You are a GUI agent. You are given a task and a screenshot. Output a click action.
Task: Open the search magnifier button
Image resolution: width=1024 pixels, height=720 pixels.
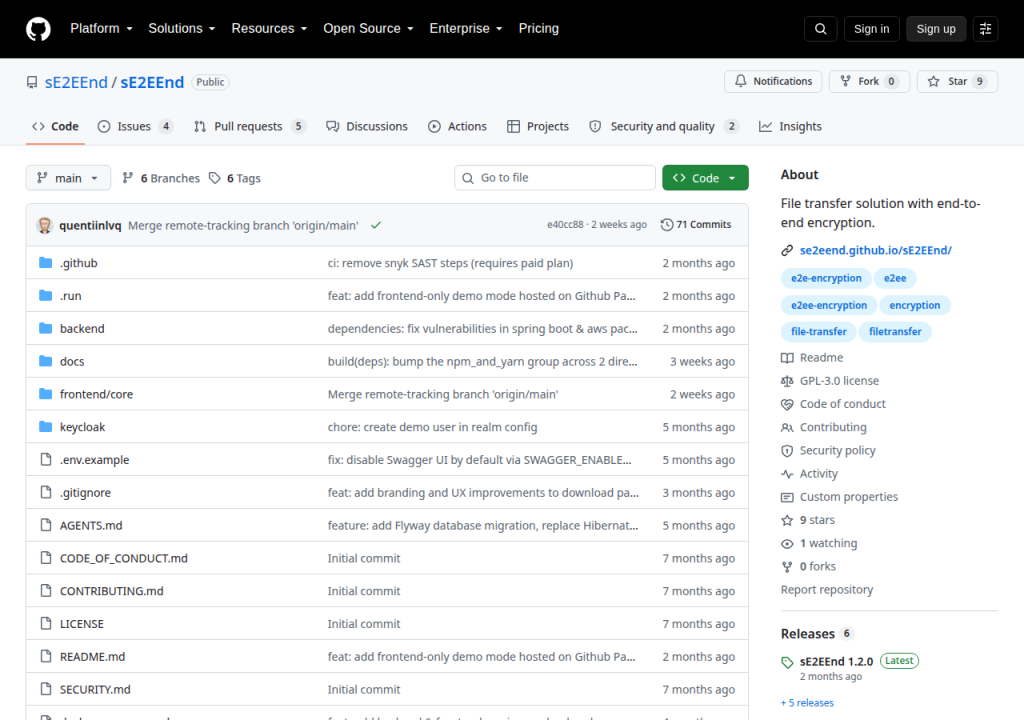(x=820, y=29)
